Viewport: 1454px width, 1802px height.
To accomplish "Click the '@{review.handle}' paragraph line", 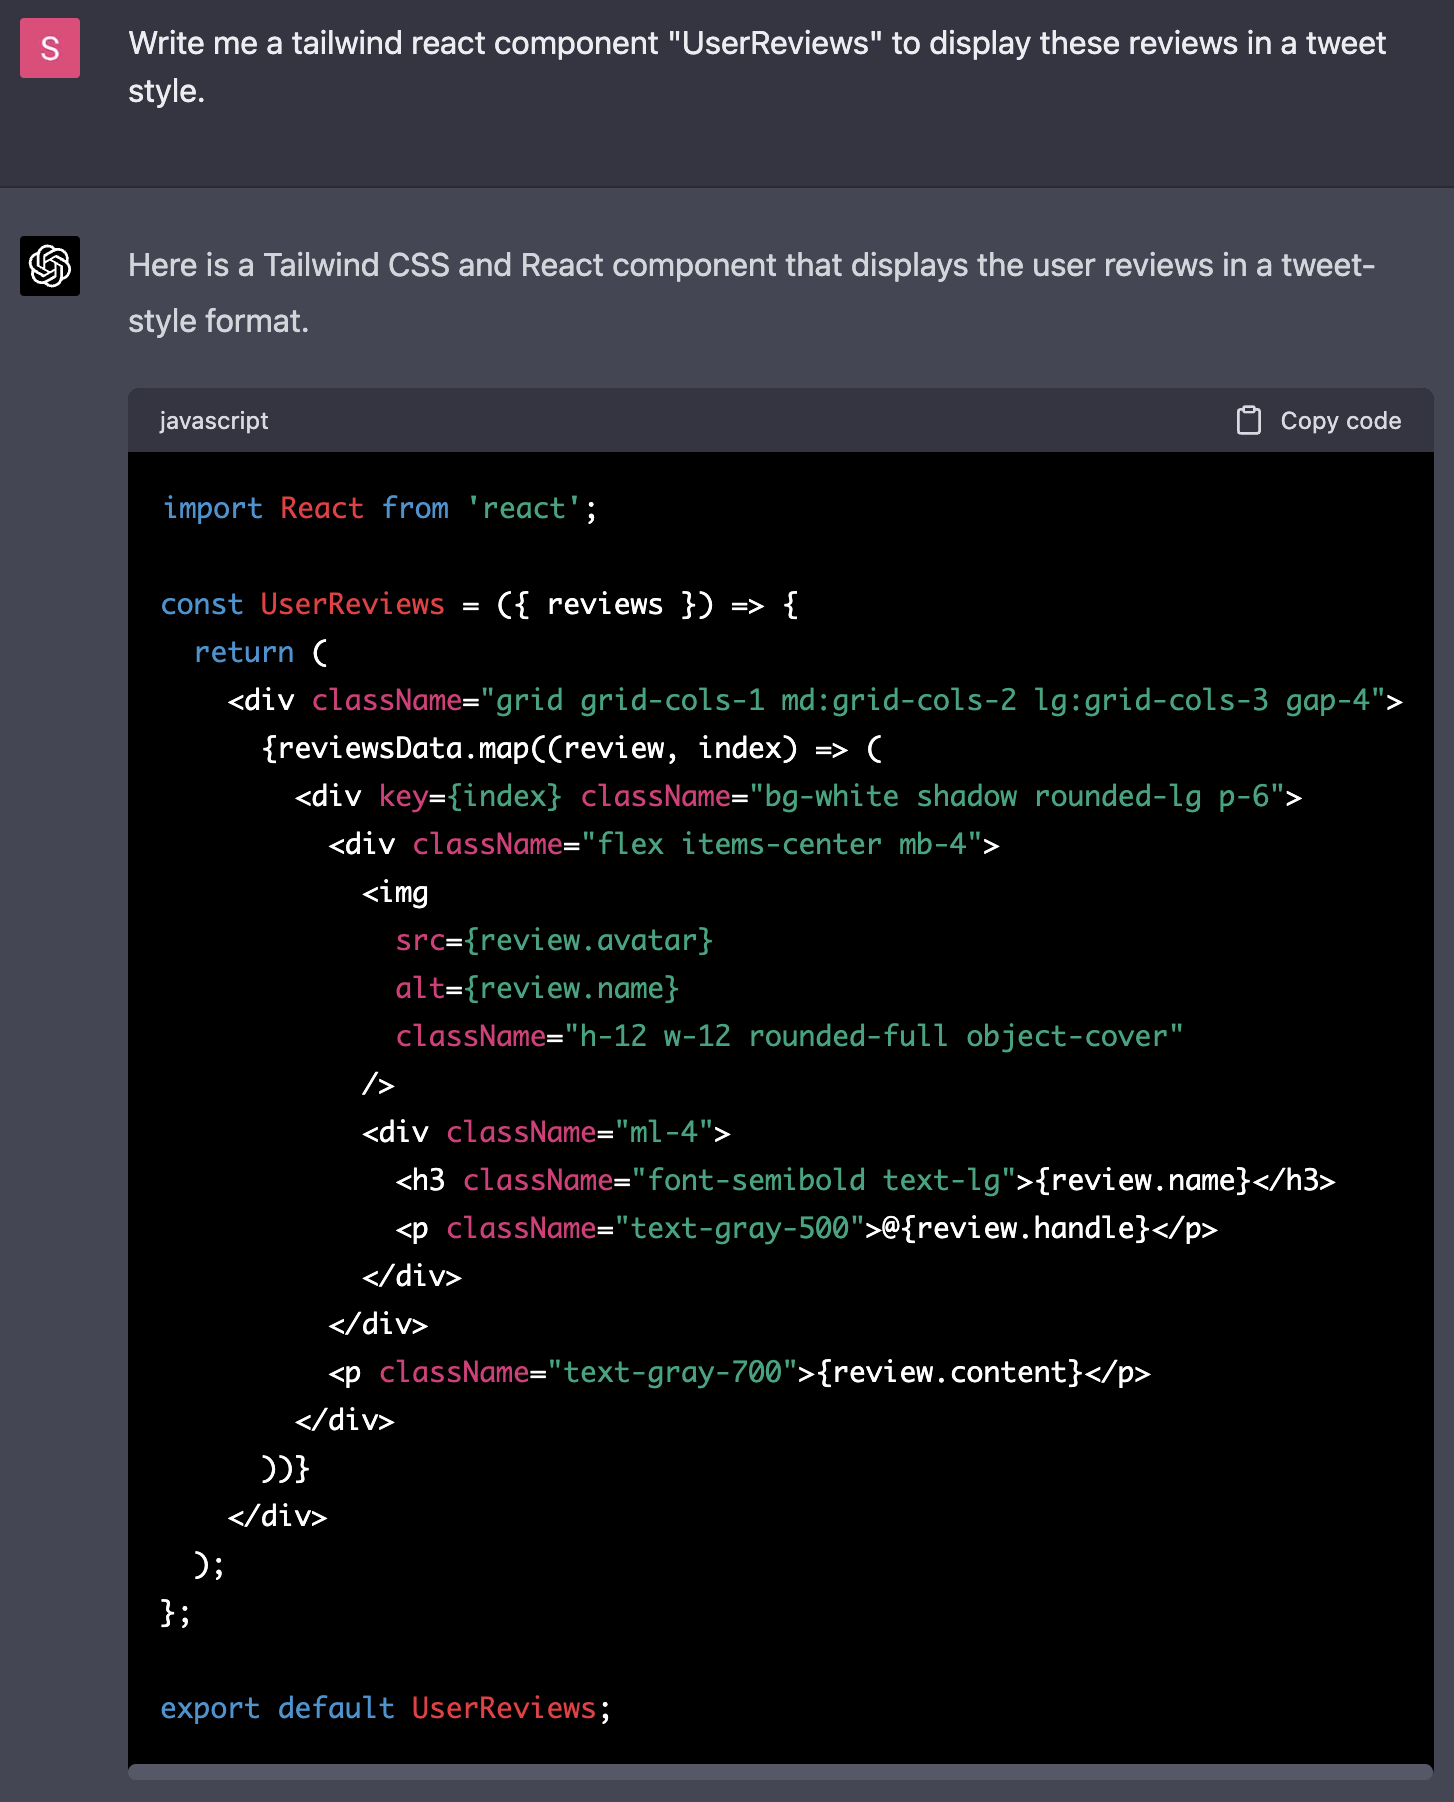I will click(806, 1228).
